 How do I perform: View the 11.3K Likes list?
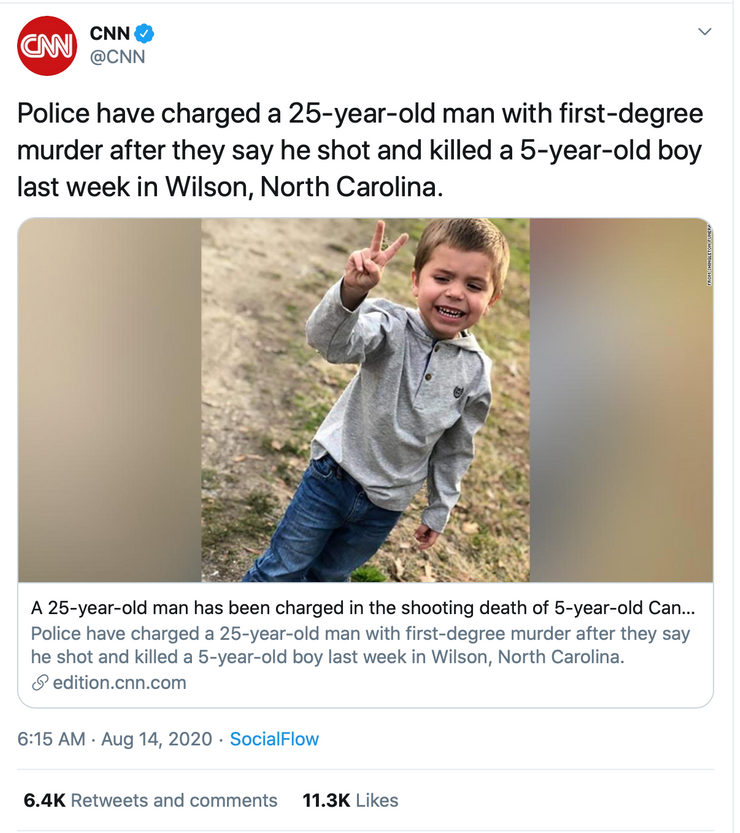350,800
